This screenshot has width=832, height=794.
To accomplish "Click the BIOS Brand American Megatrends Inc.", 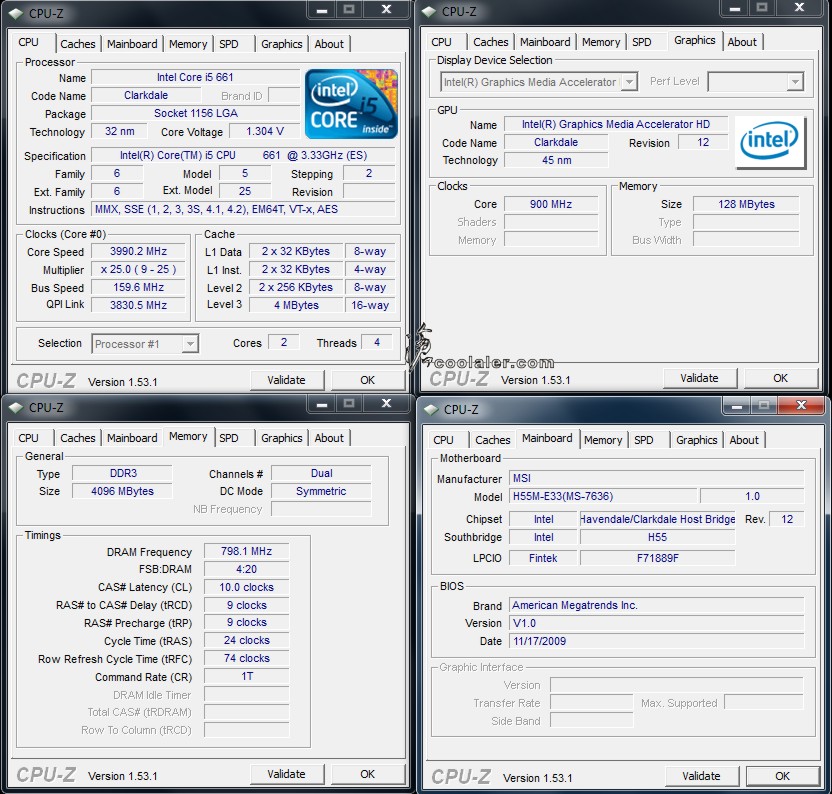I will tap(656, 606).
